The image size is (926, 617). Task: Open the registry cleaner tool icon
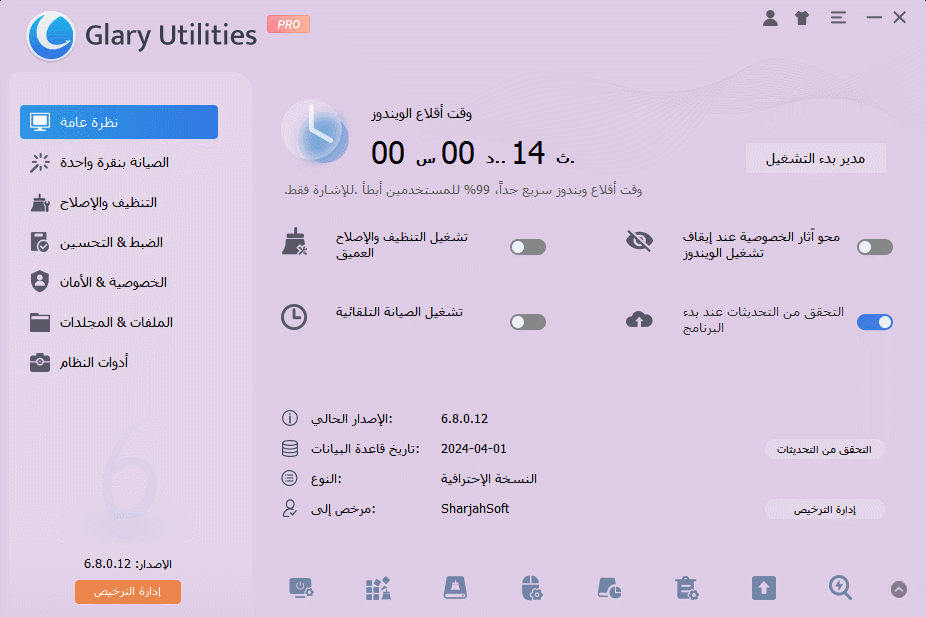(379, 588)
